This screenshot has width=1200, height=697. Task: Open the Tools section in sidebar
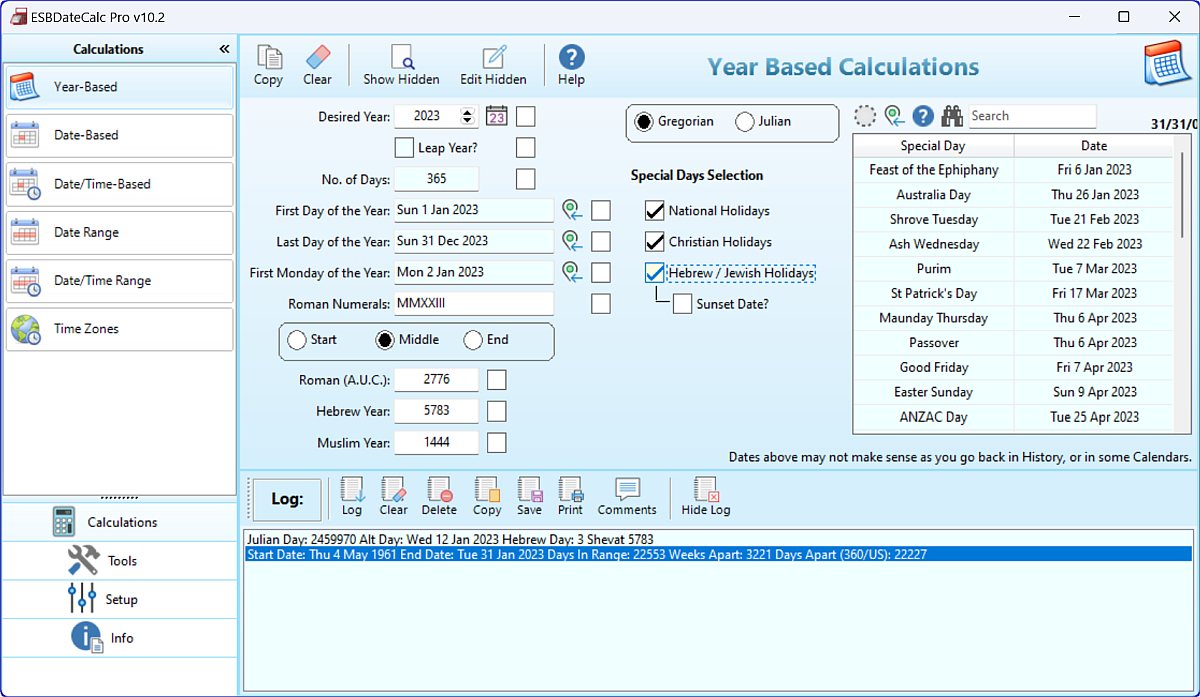(120, 560)
